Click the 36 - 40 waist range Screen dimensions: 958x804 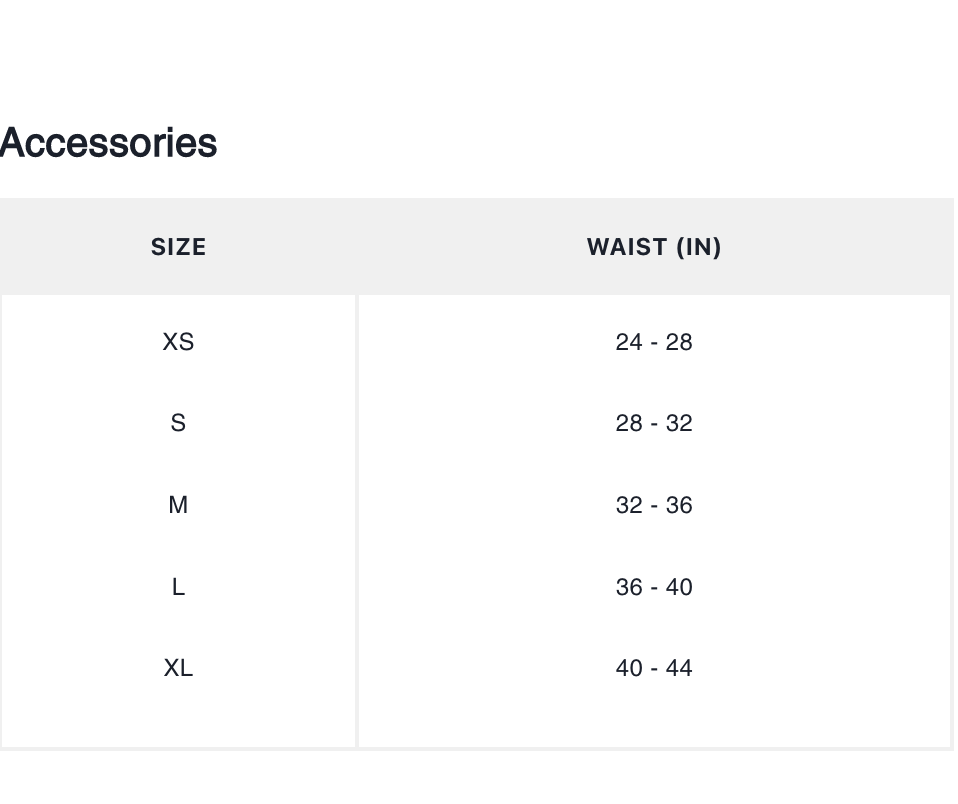pos(654,587)
